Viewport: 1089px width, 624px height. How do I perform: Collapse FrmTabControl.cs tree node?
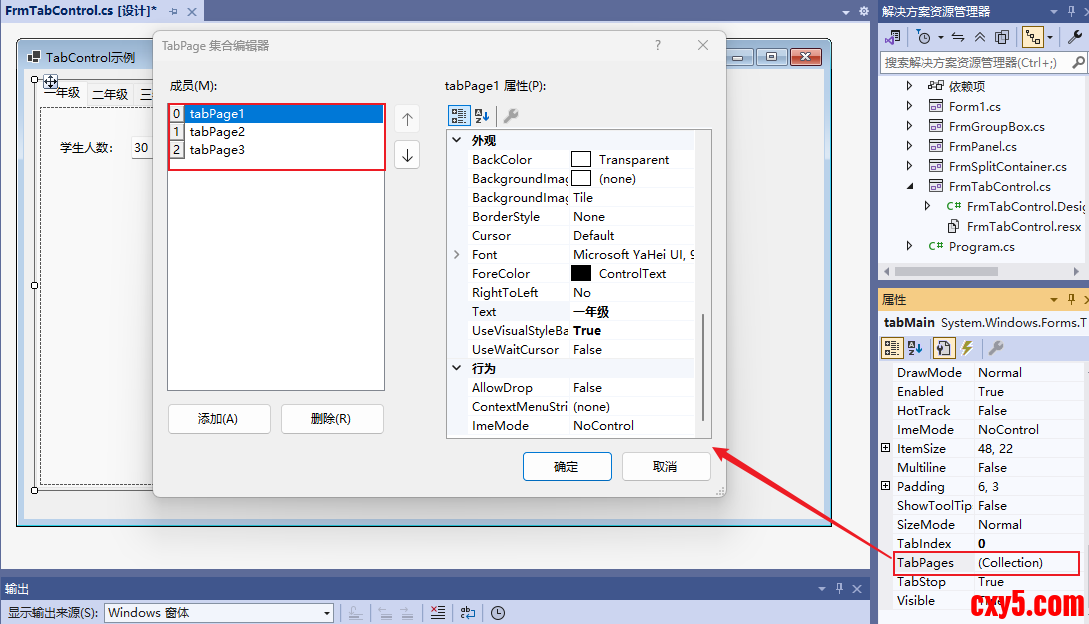coord(910,186)
